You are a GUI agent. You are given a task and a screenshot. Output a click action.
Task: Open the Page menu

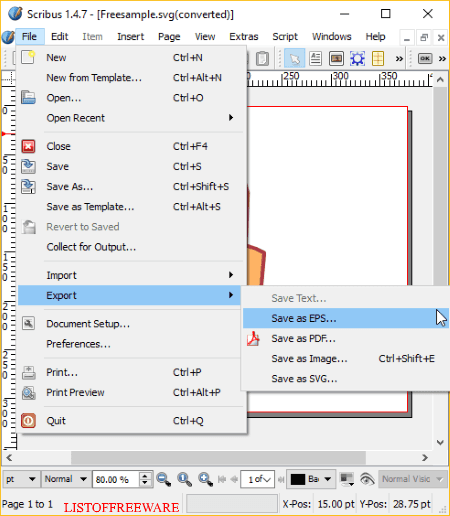click(x=169, y=36)
